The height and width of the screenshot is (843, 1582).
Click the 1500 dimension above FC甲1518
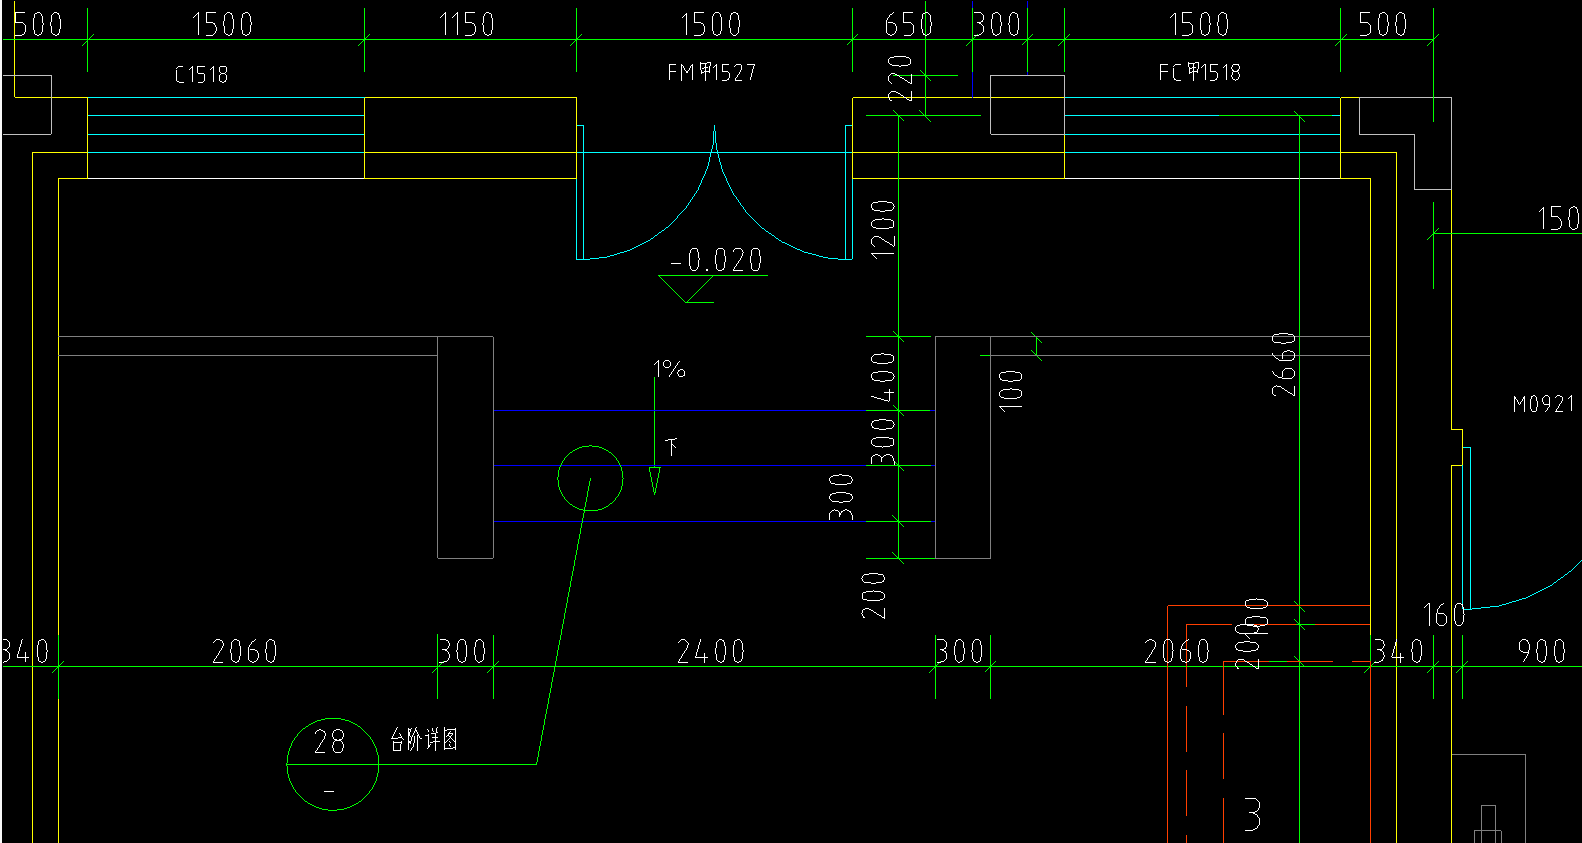point(1199,24)
